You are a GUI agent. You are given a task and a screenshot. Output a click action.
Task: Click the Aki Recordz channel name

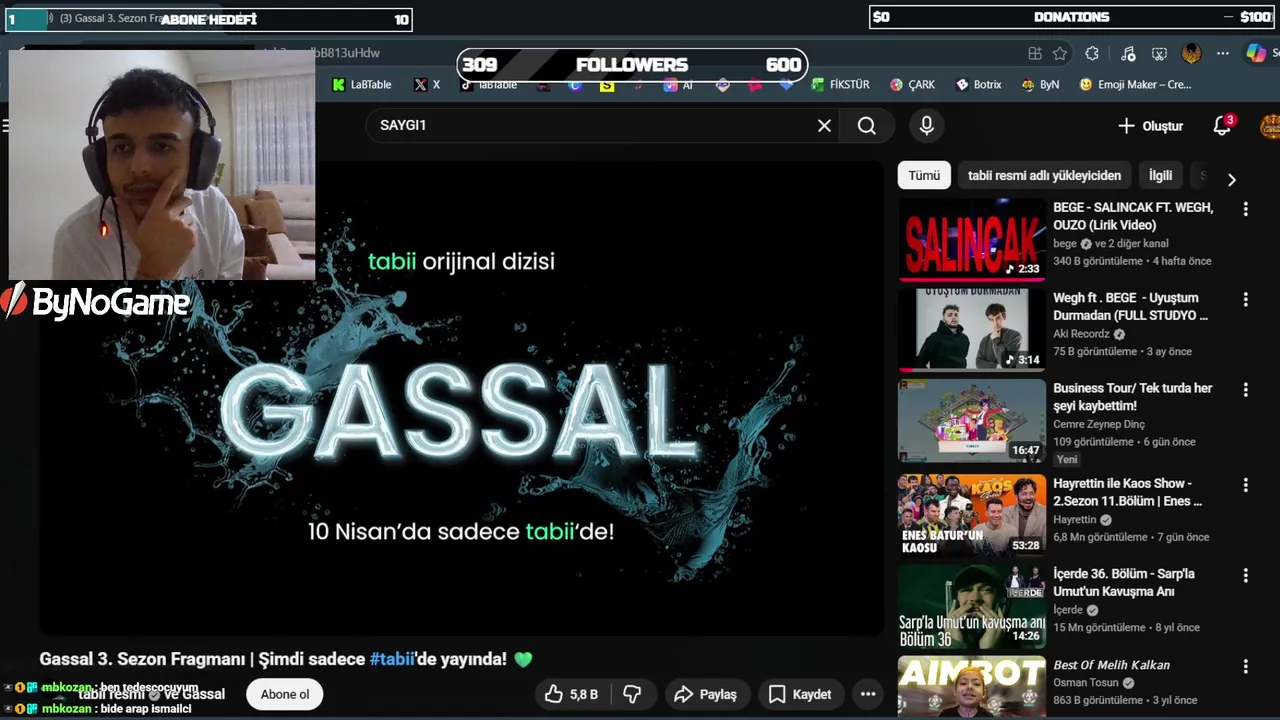1081,334
